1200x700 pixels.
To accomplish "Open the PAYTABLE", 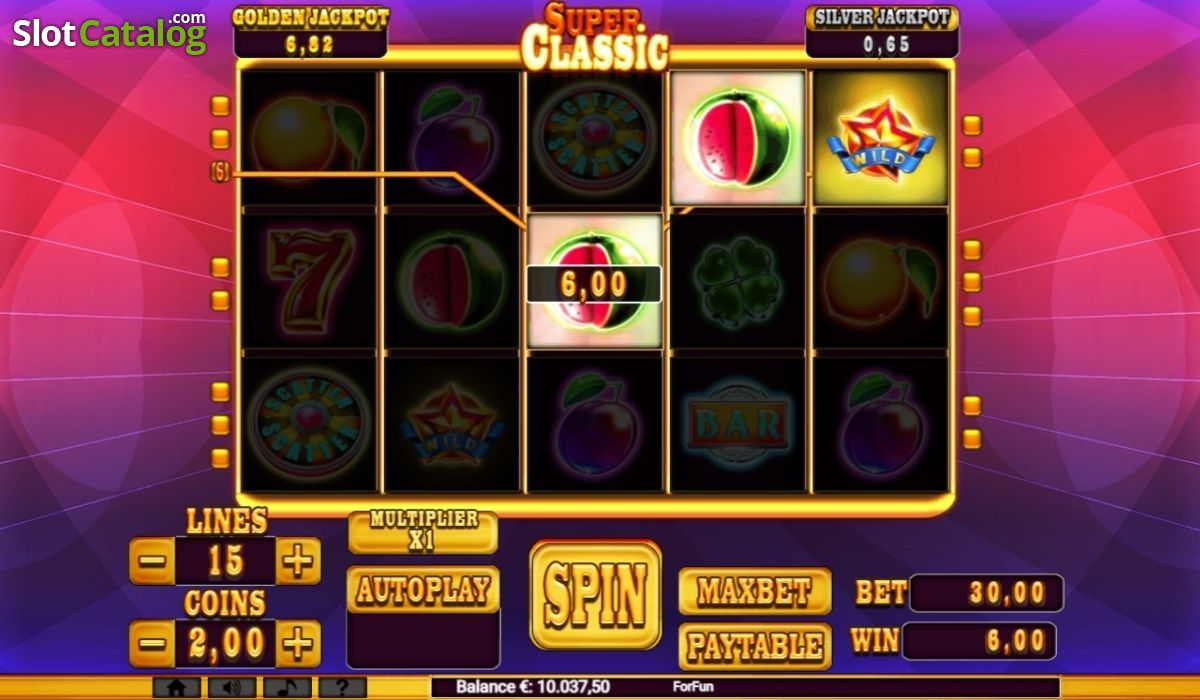I will 755,647.
